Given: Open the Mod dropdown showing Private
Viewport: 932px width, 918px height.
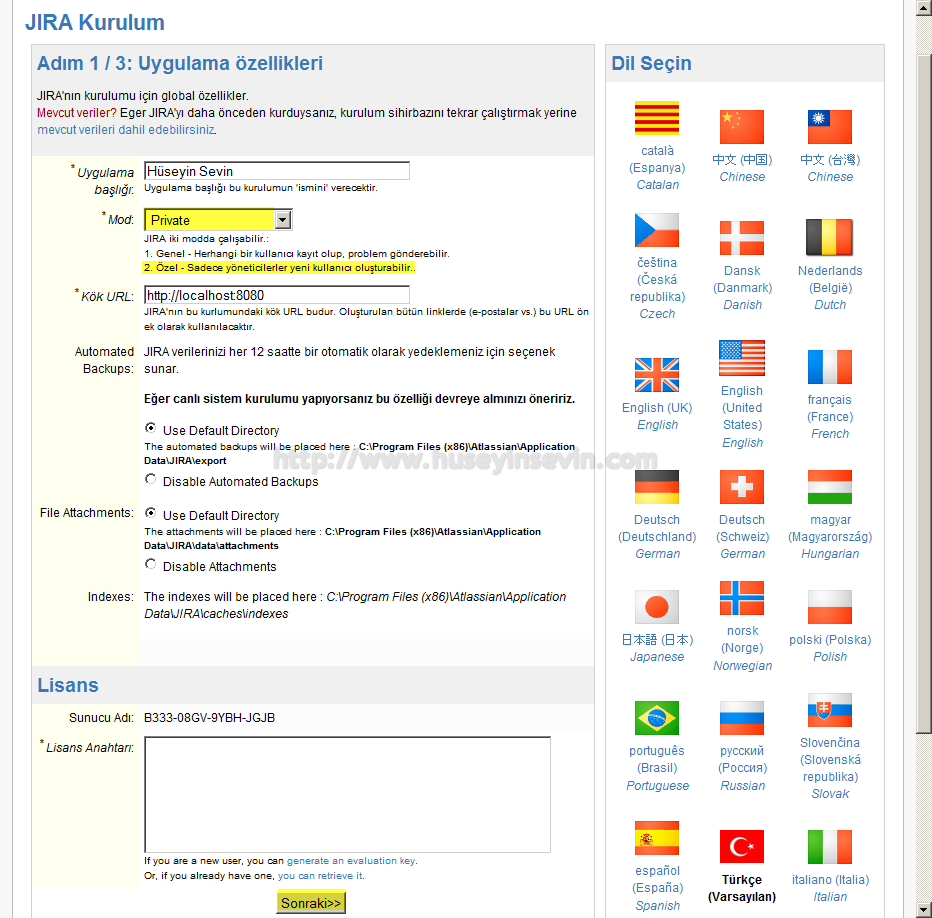Looking at the screenshot, I should pyautogui.click(x=218, y=220).
